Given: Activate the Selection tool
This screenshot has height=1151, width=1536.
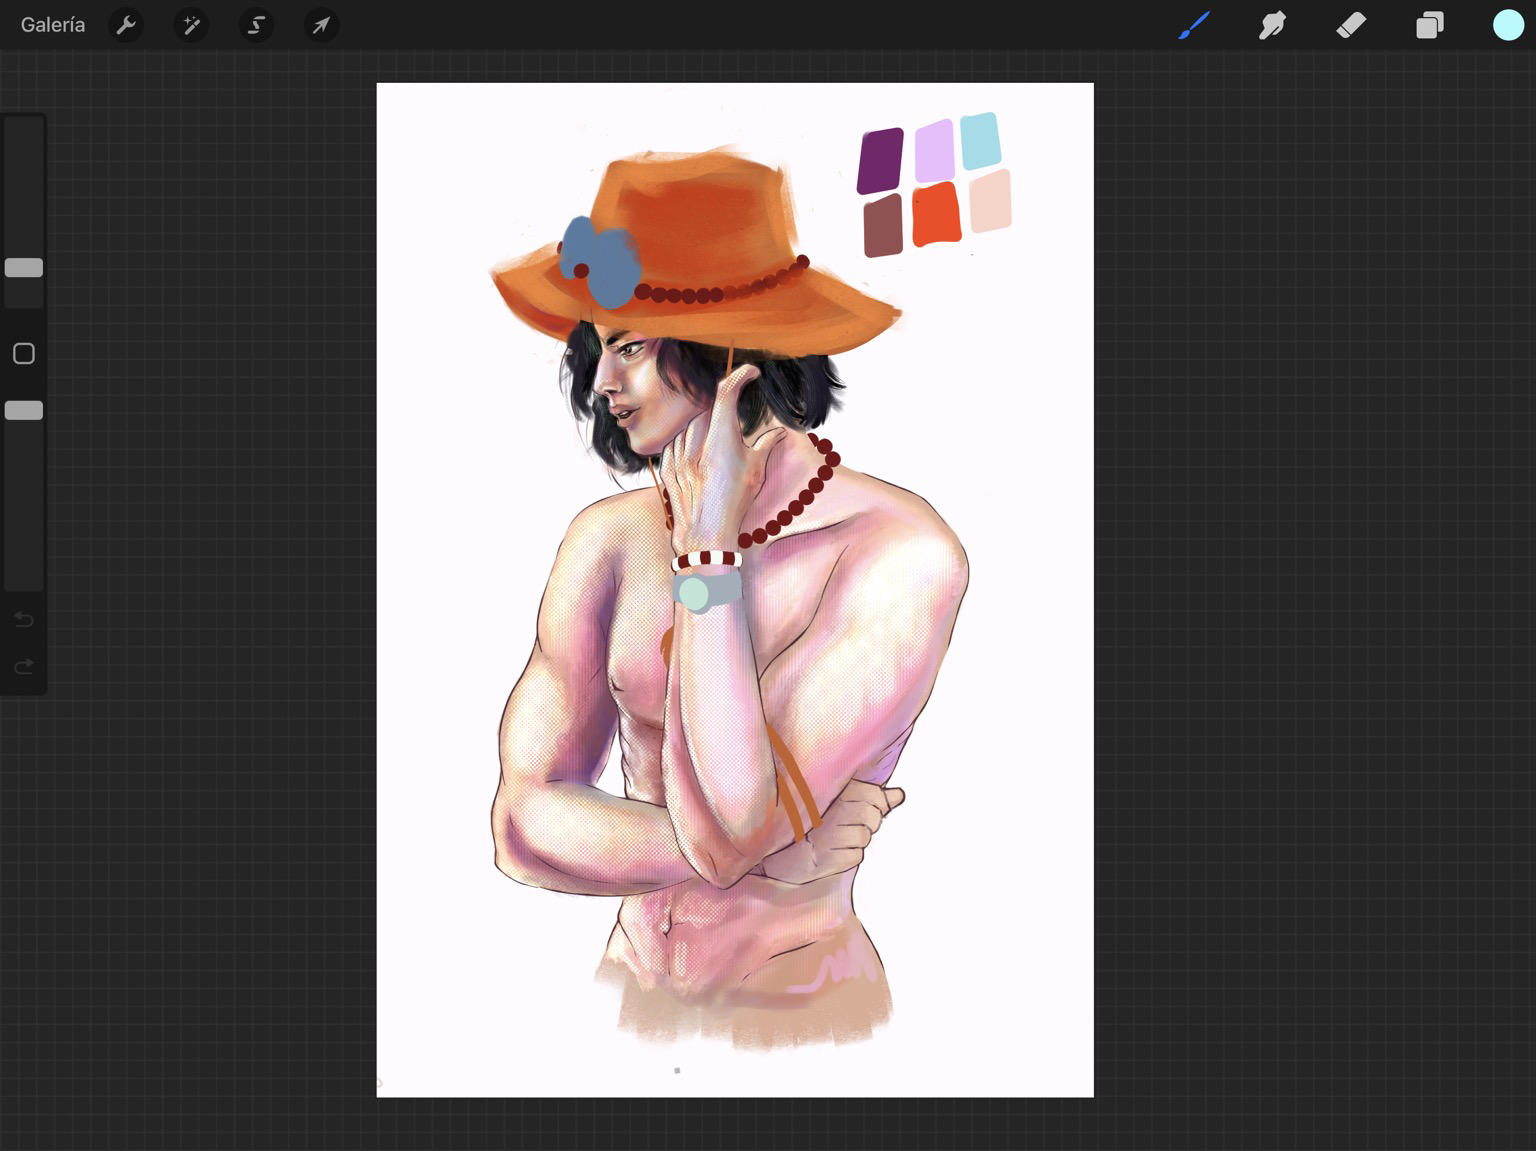Looking at the screenshot, I should point(256,25).
